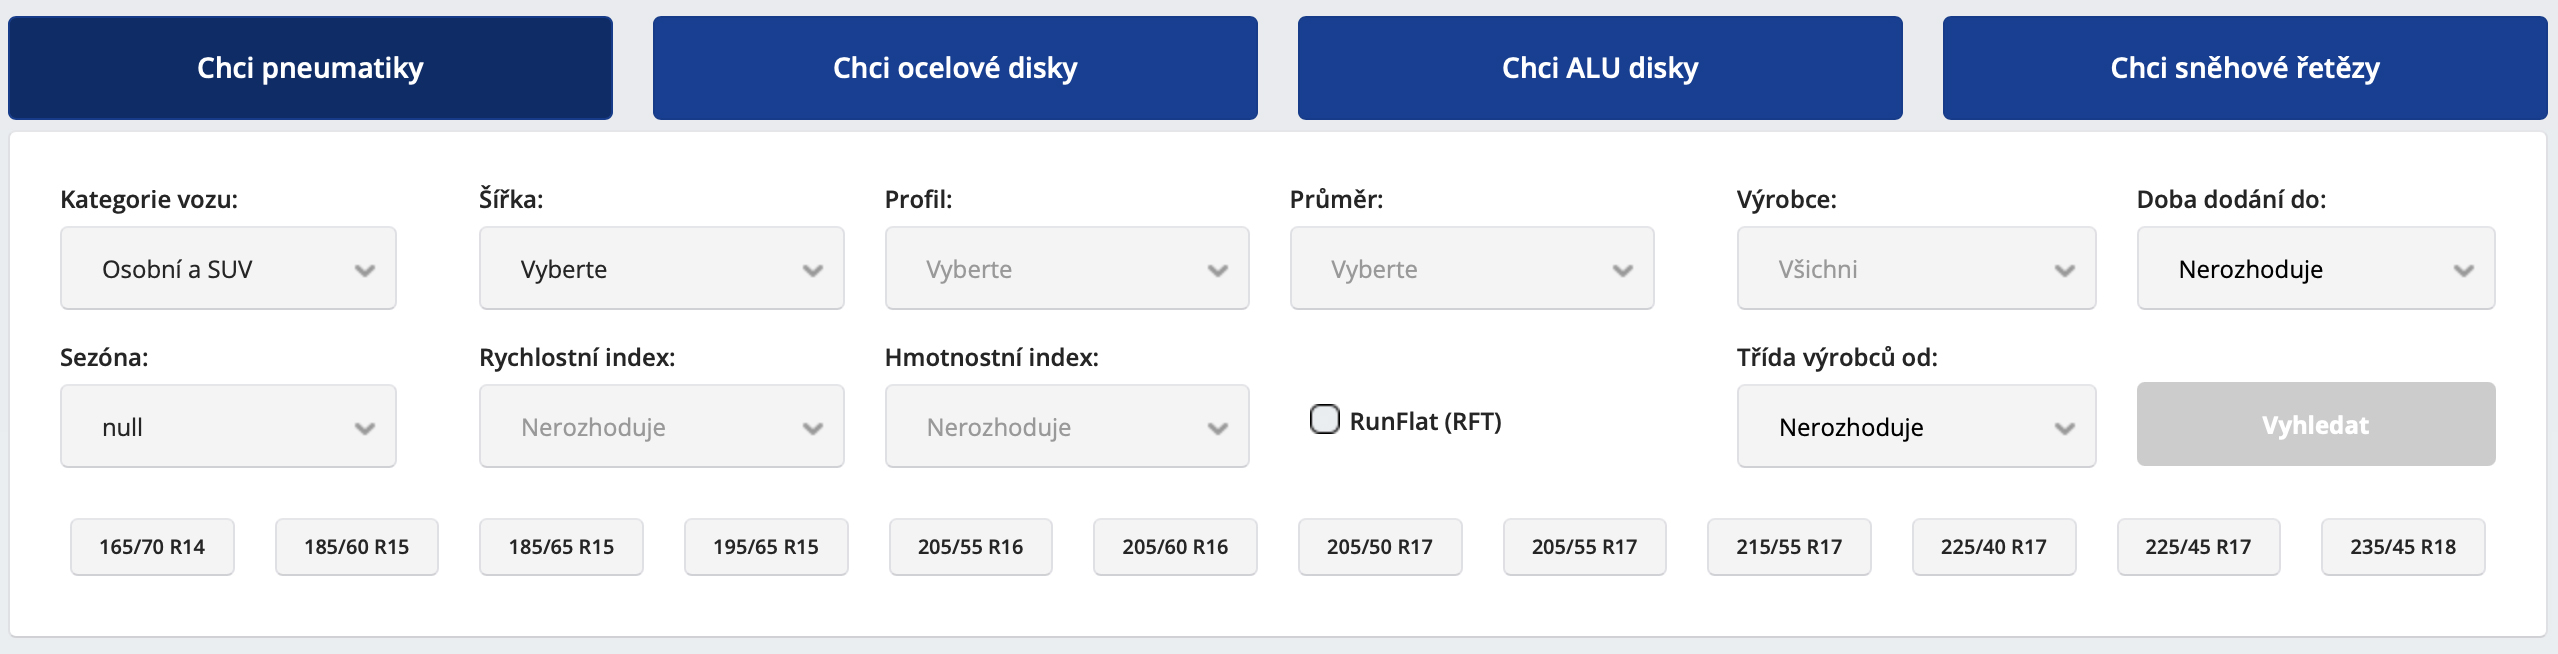The width and height of the screenshot is (2558, 654).
Task: Expand the Šířka width dropdown
Action: pos(661,269)
